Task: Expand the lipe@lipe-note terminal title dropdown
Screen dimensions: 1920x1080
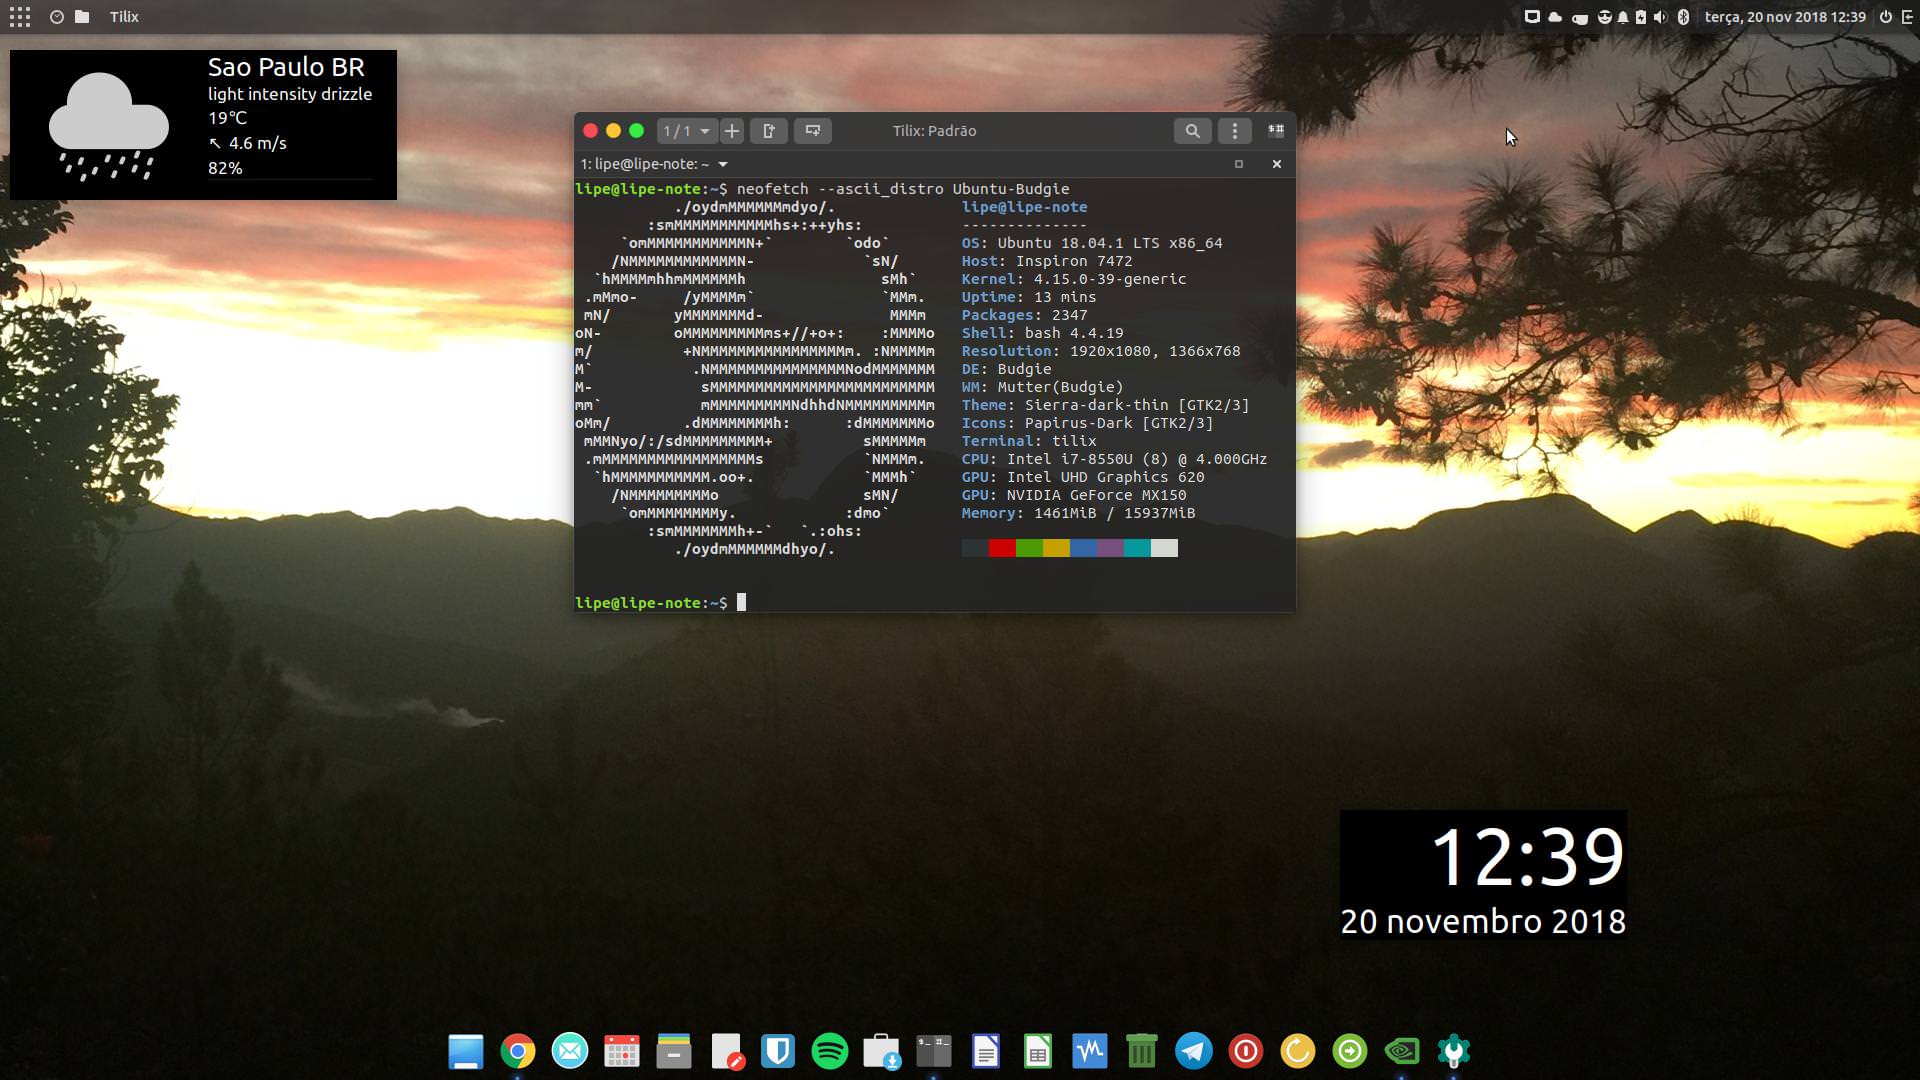Action: coord(723,164)
